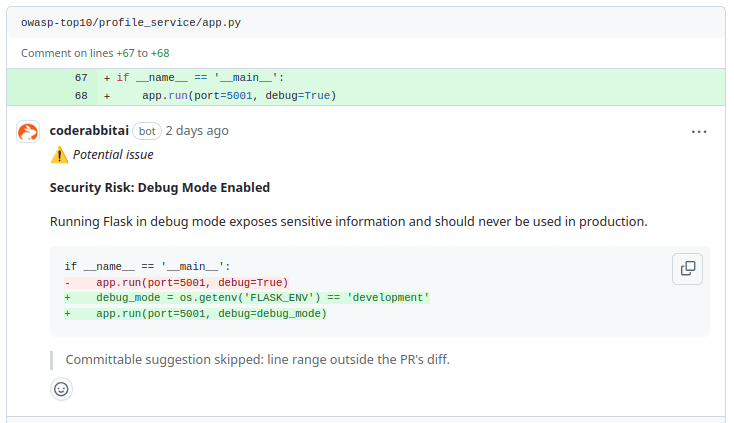The height and width of the screenshot is (423, 734).
Task: Click the Security Risk: Debug Mode Enabled heading
Action: tap(159, 187)
